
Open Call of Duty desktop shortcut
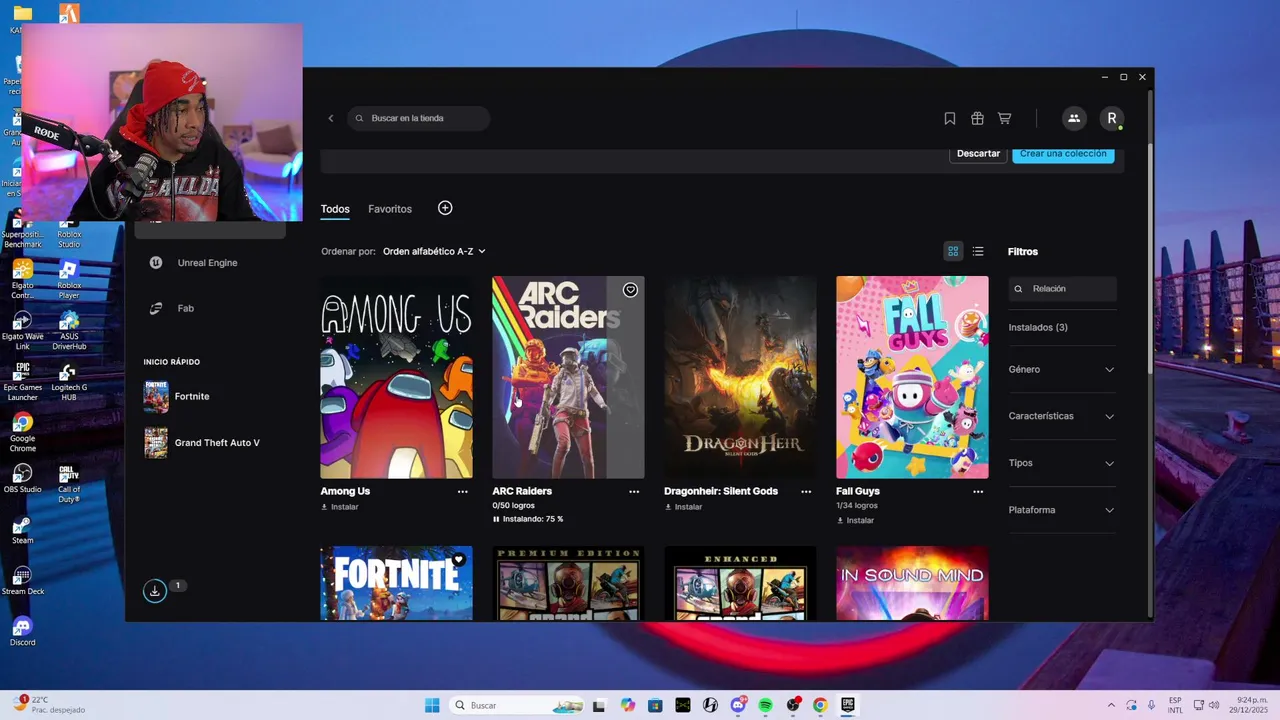click(x=68, y=483)
